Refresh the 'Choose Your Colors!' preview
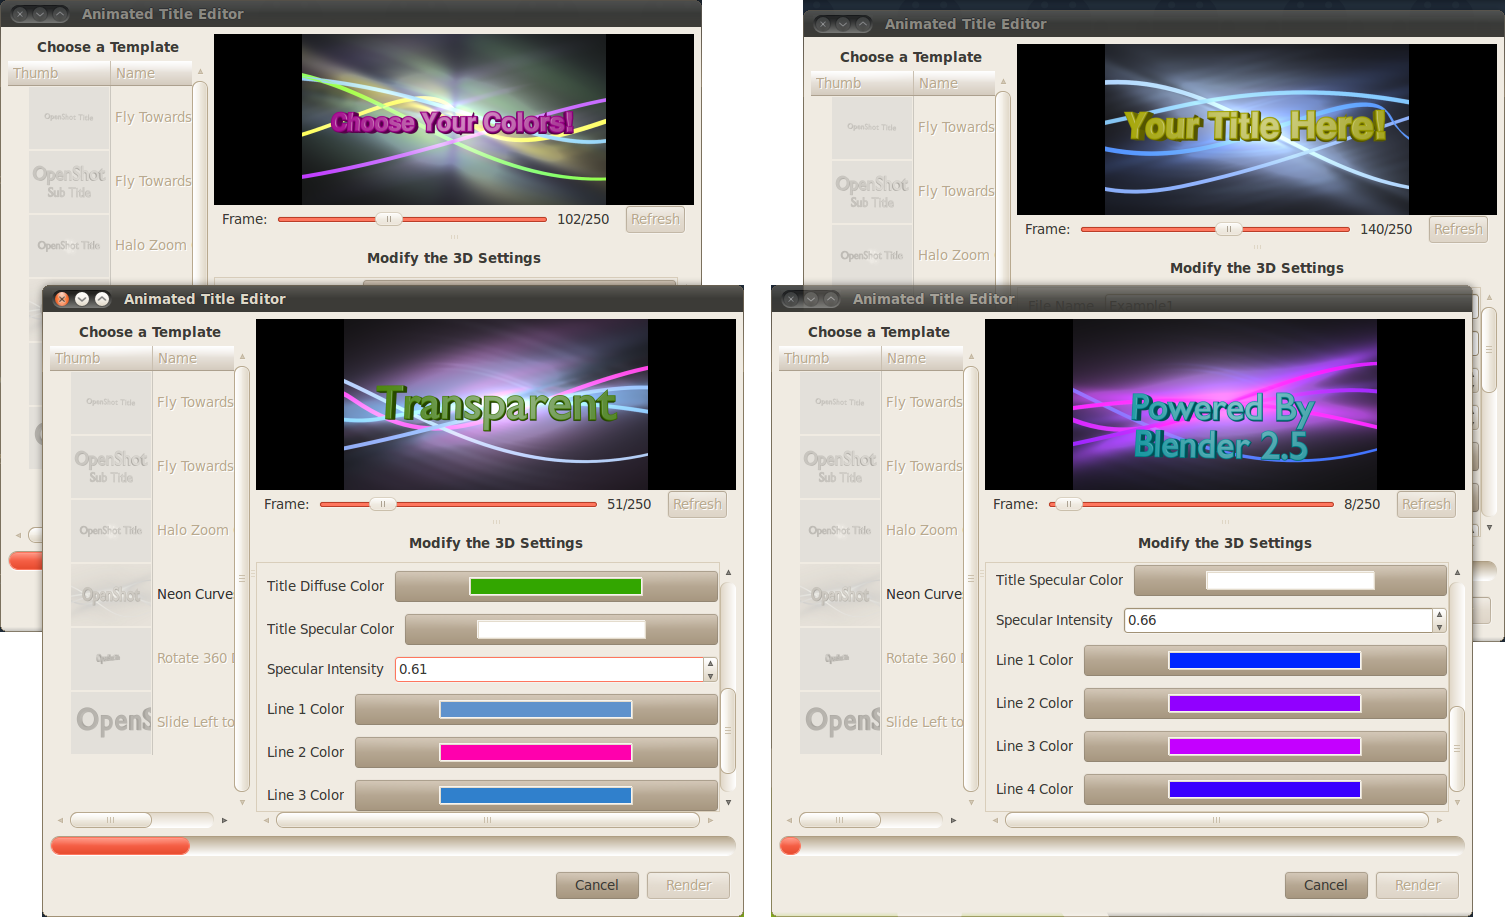The image size is (1505, 917). pos(655,219)
